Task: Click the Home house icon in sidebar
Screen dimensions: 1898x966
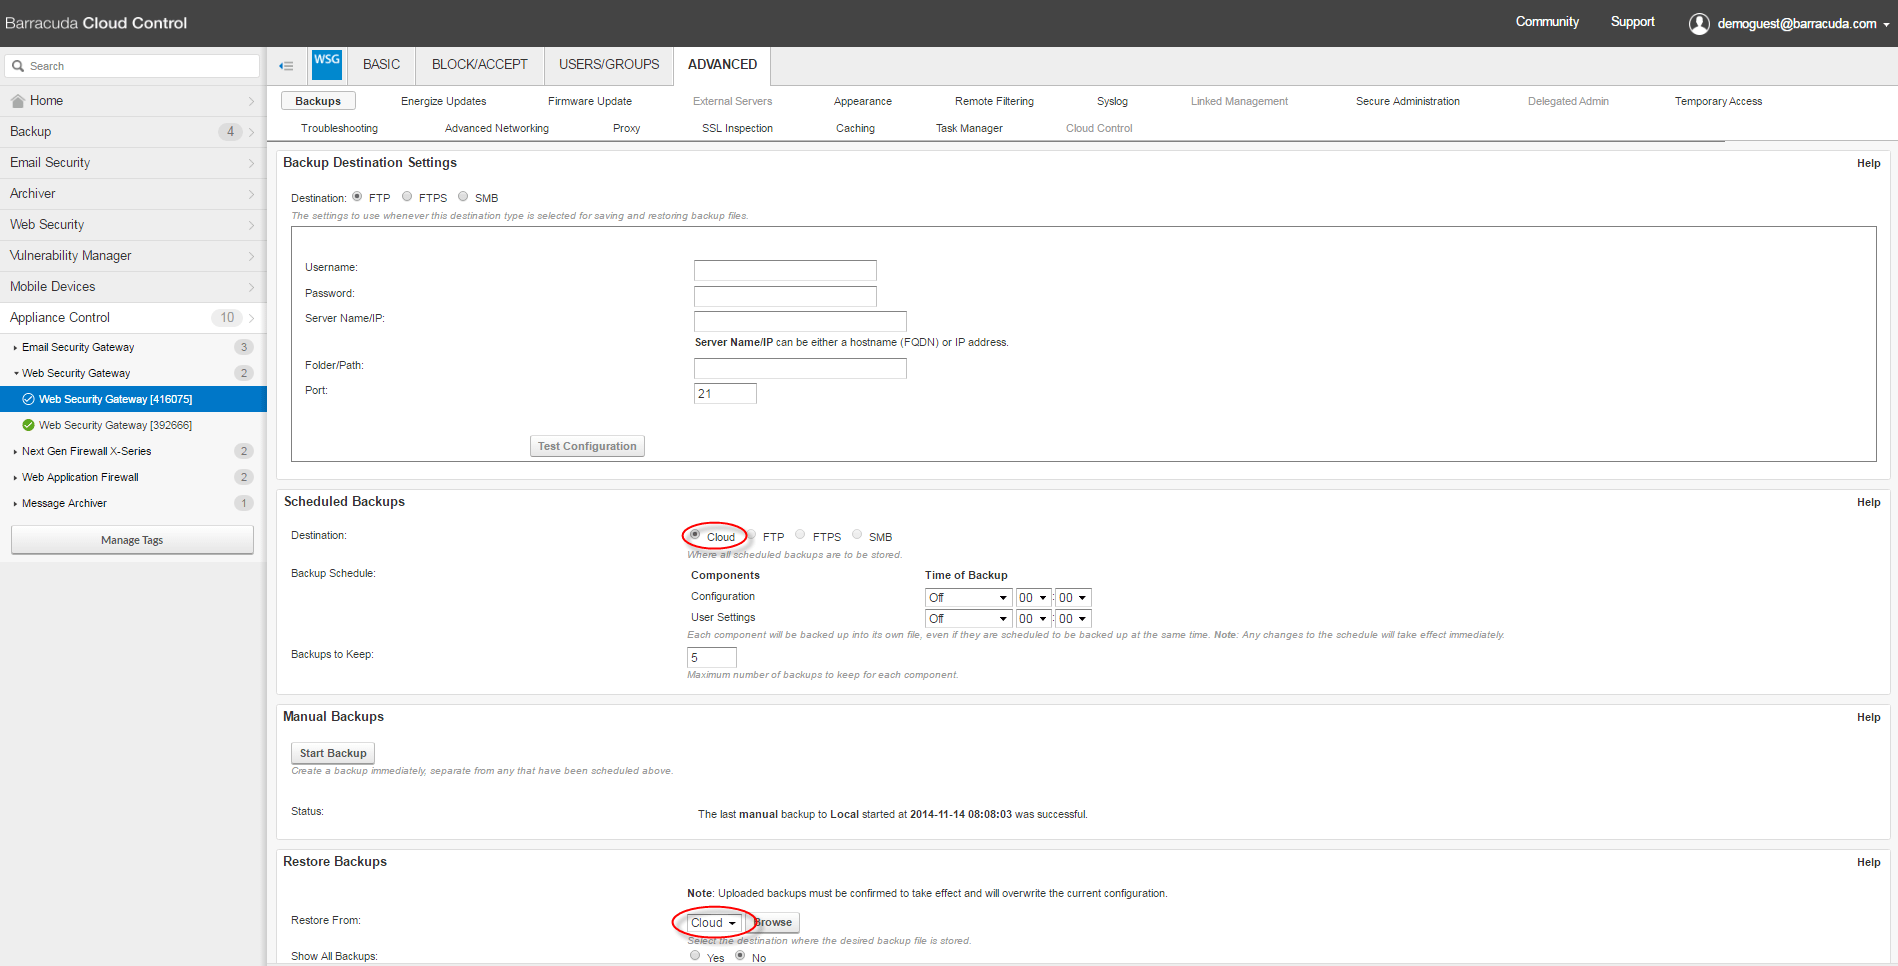Action: tap(18, 101)
